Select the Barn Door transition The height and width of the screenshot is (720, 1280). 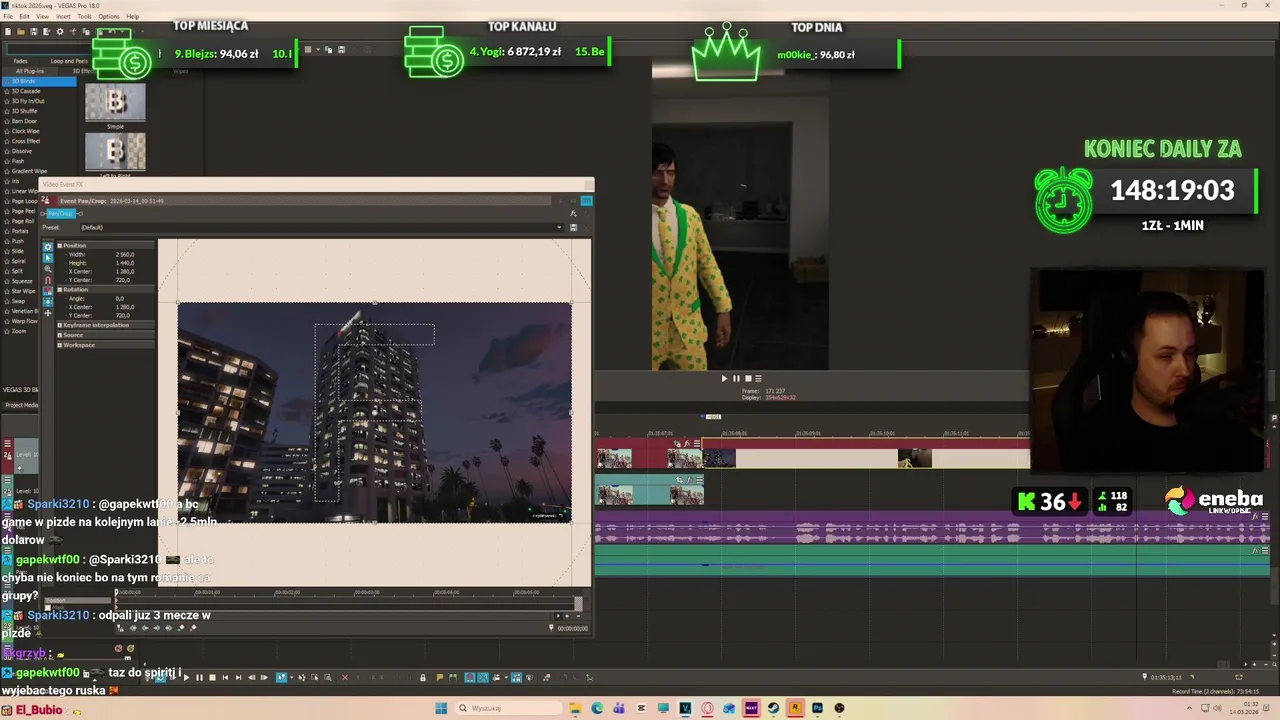[x=25, y=121]
